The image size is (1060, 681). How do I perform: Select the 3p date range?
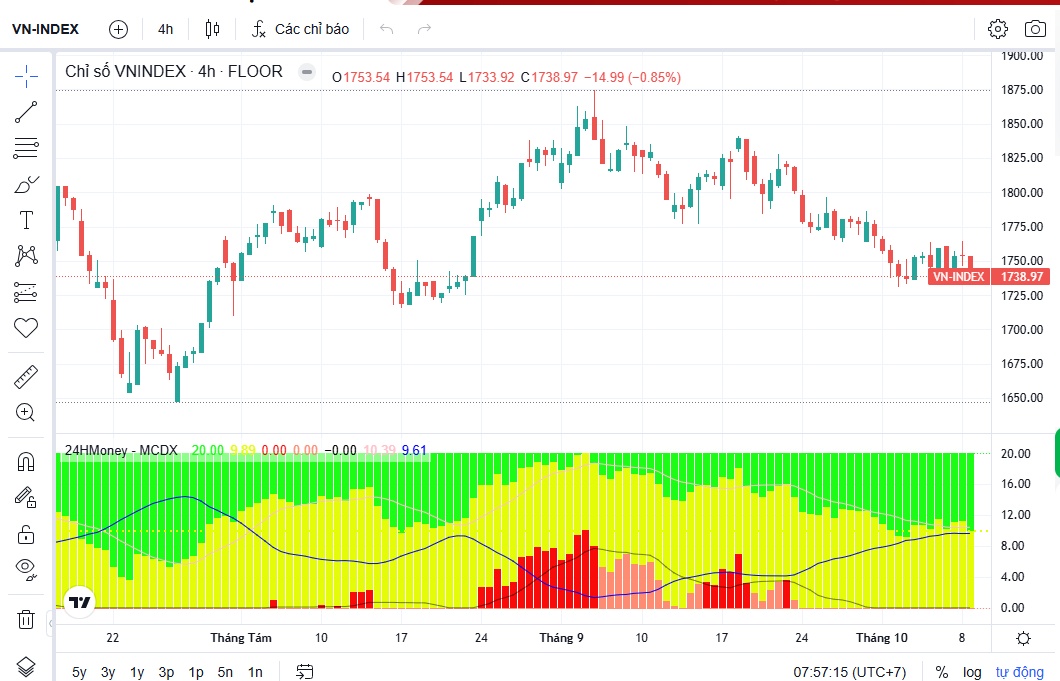[166, 672]
